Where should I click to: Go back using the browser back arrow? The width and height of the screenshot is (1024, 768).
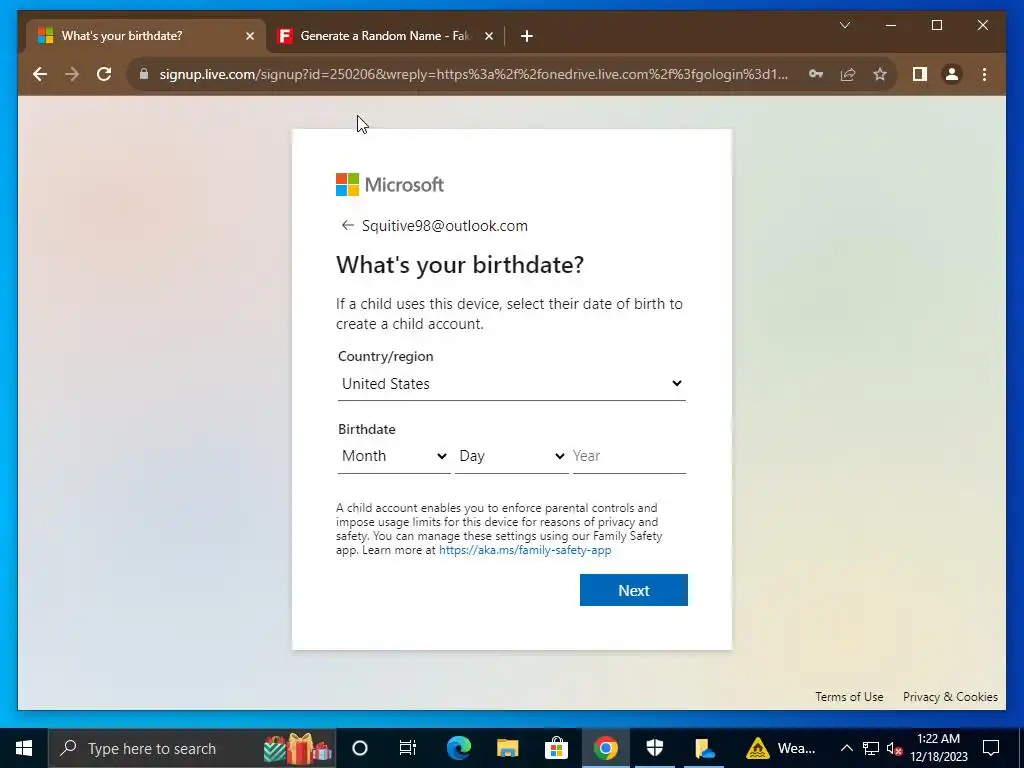(x=40, y=74)
